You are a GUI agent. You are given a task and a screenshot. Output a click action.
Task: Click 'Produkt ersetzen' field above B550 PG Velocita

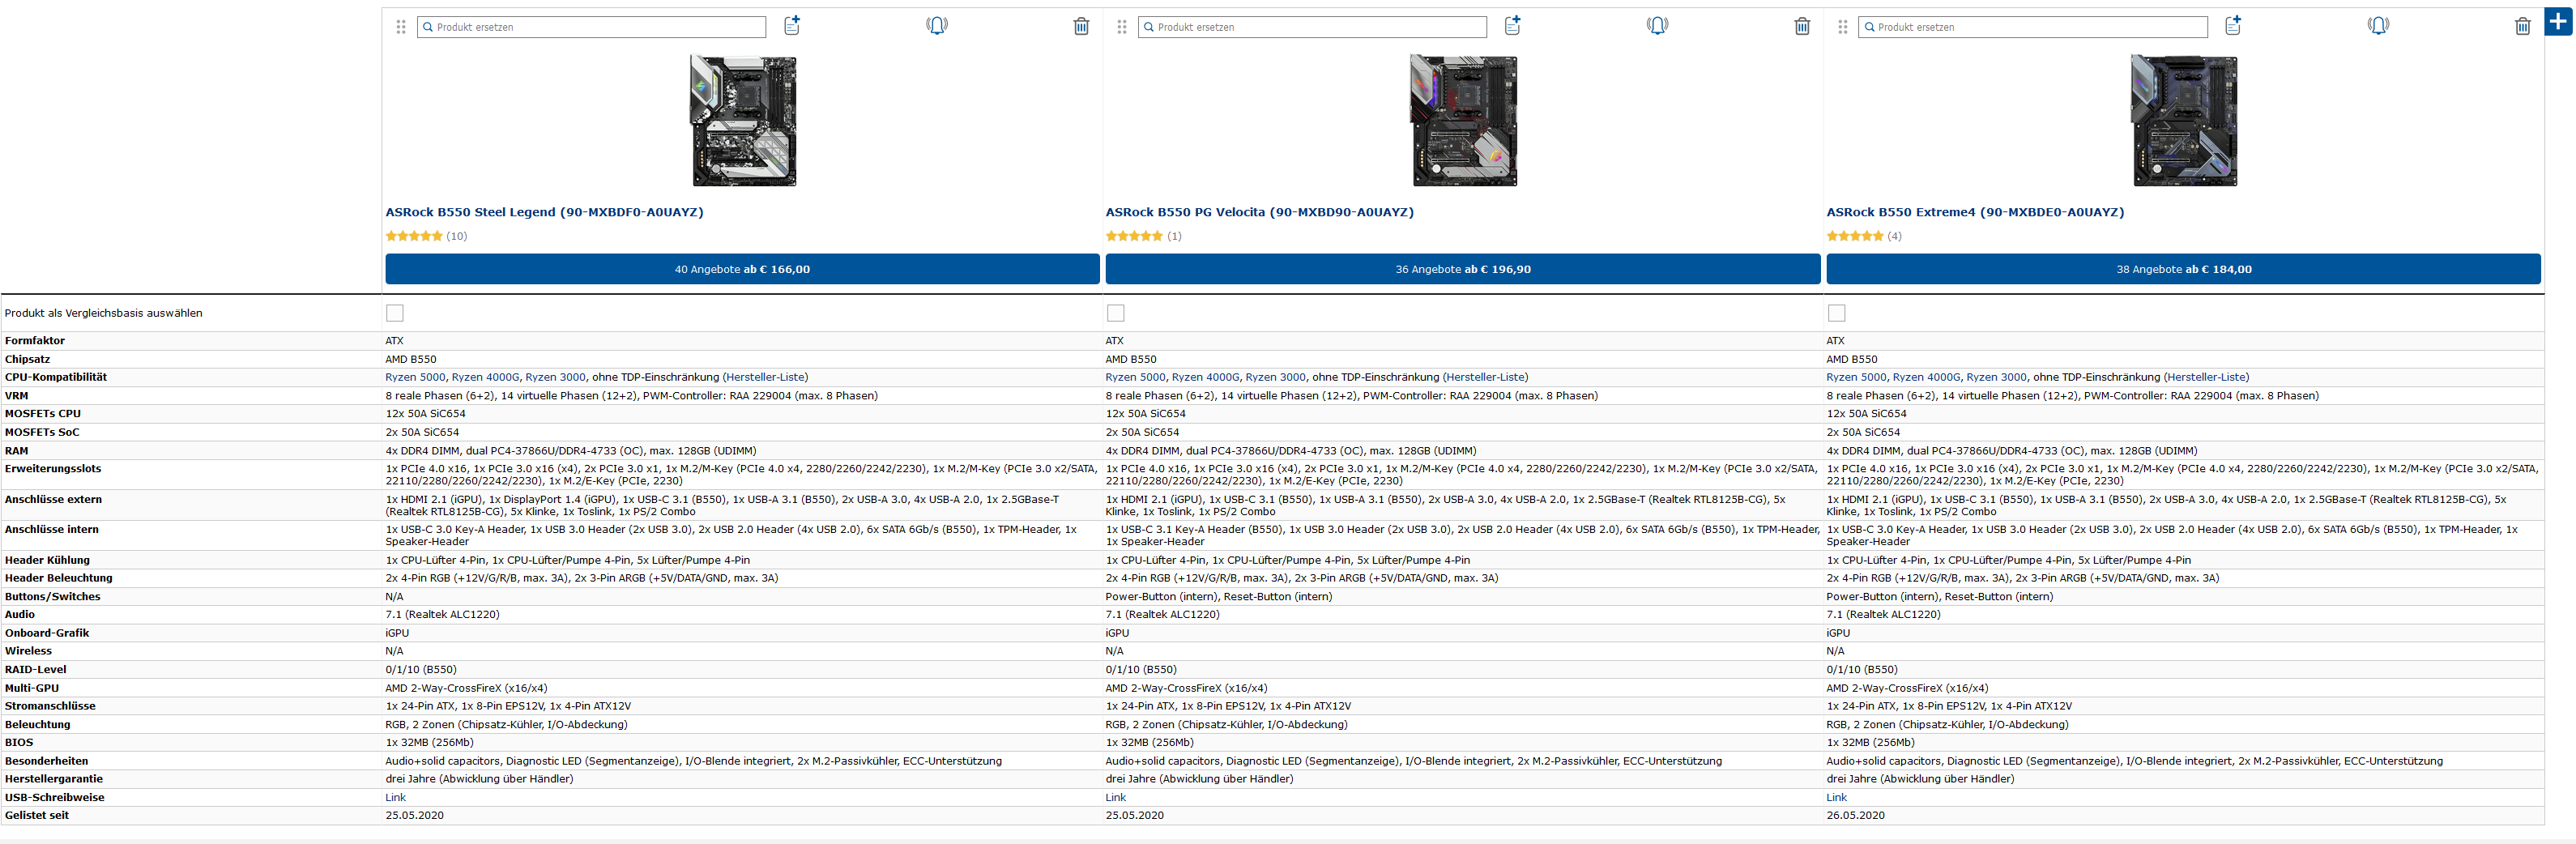[1312, 27]
